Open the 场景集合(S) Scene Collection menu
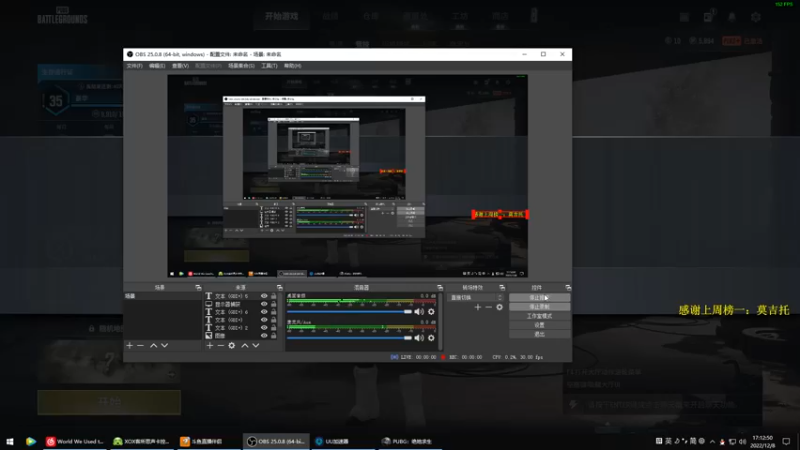Image resolution: width=800 pixels, height=450 pixels. (x=241, y=66)
